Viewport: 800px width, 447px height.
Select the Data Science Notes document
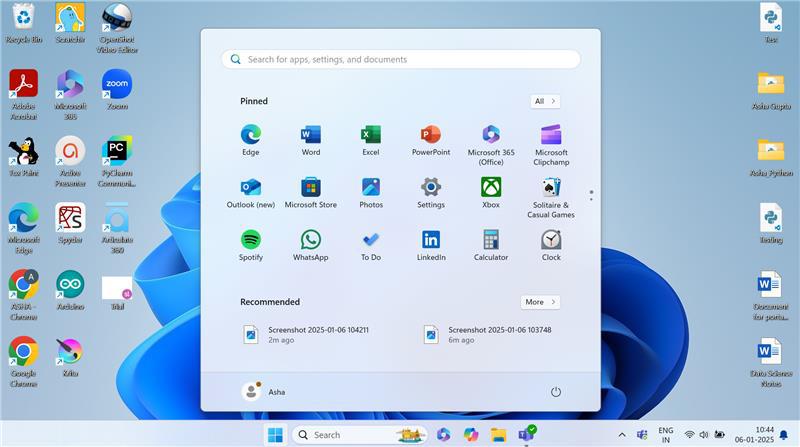771,362
